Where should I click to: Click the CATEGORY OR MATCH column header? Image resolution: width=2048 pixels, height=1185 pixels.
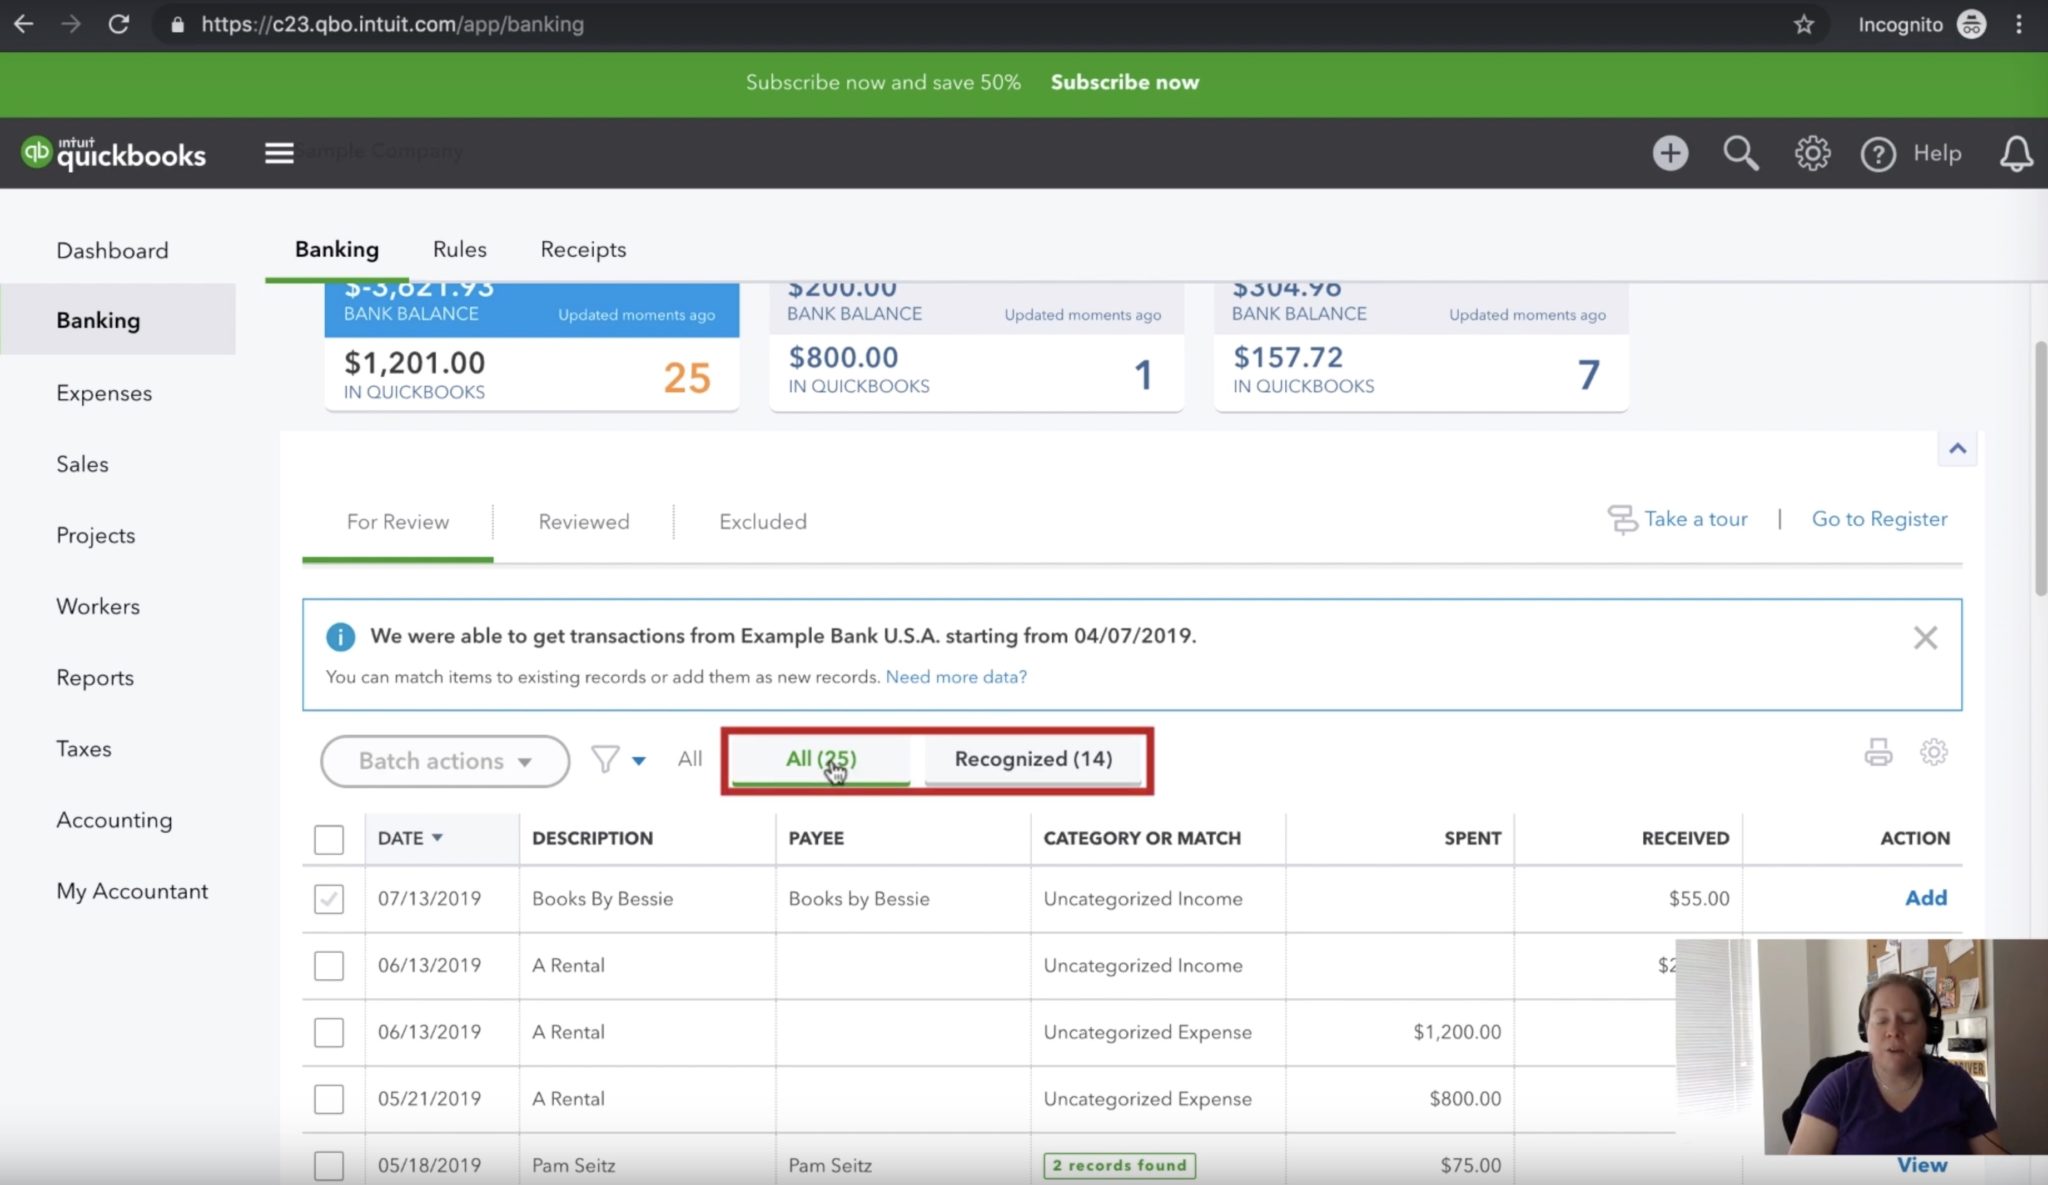click(x=1142, y=838)
